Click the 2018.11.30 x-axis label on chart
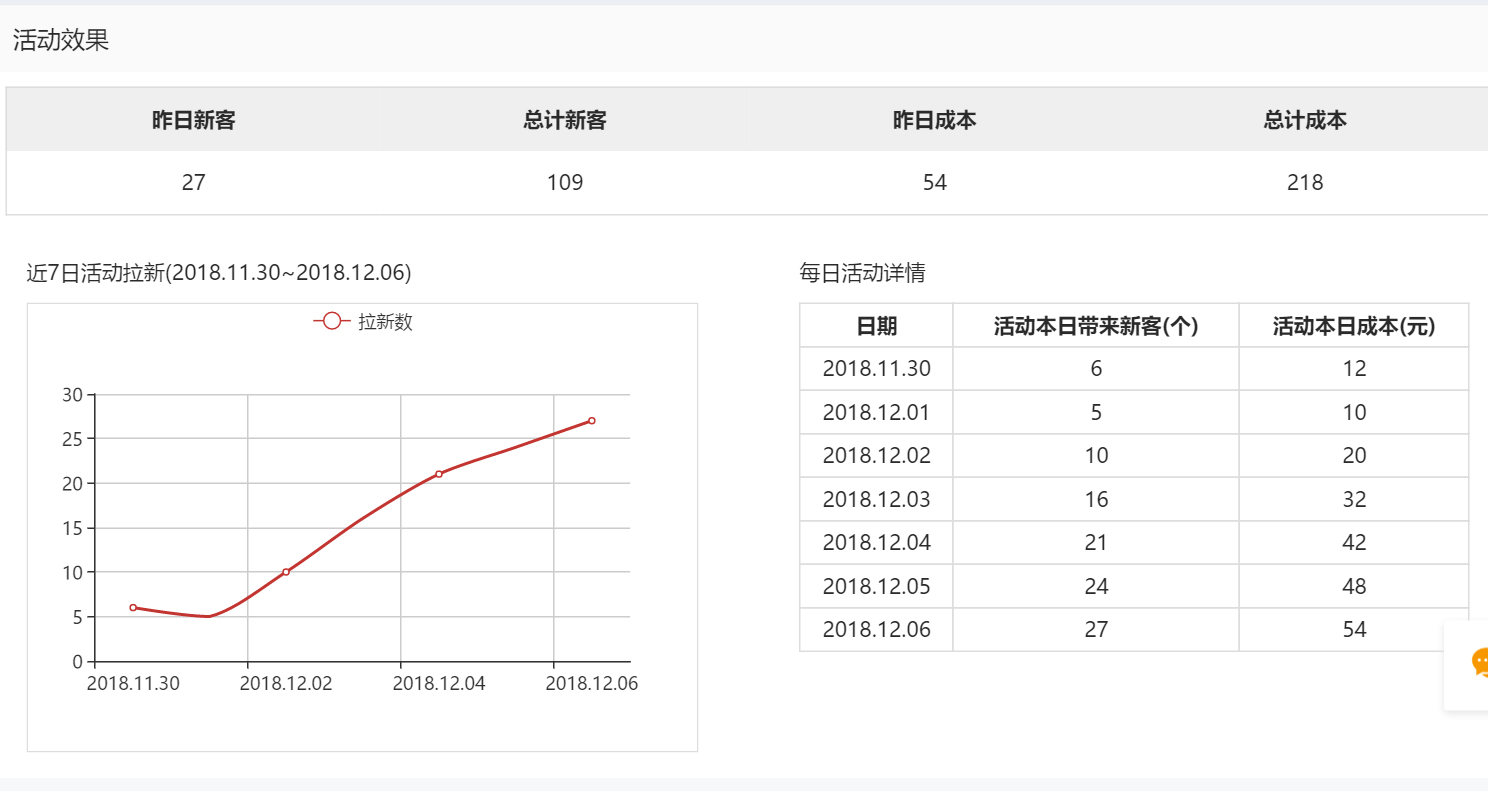 [x=133, y=684]
